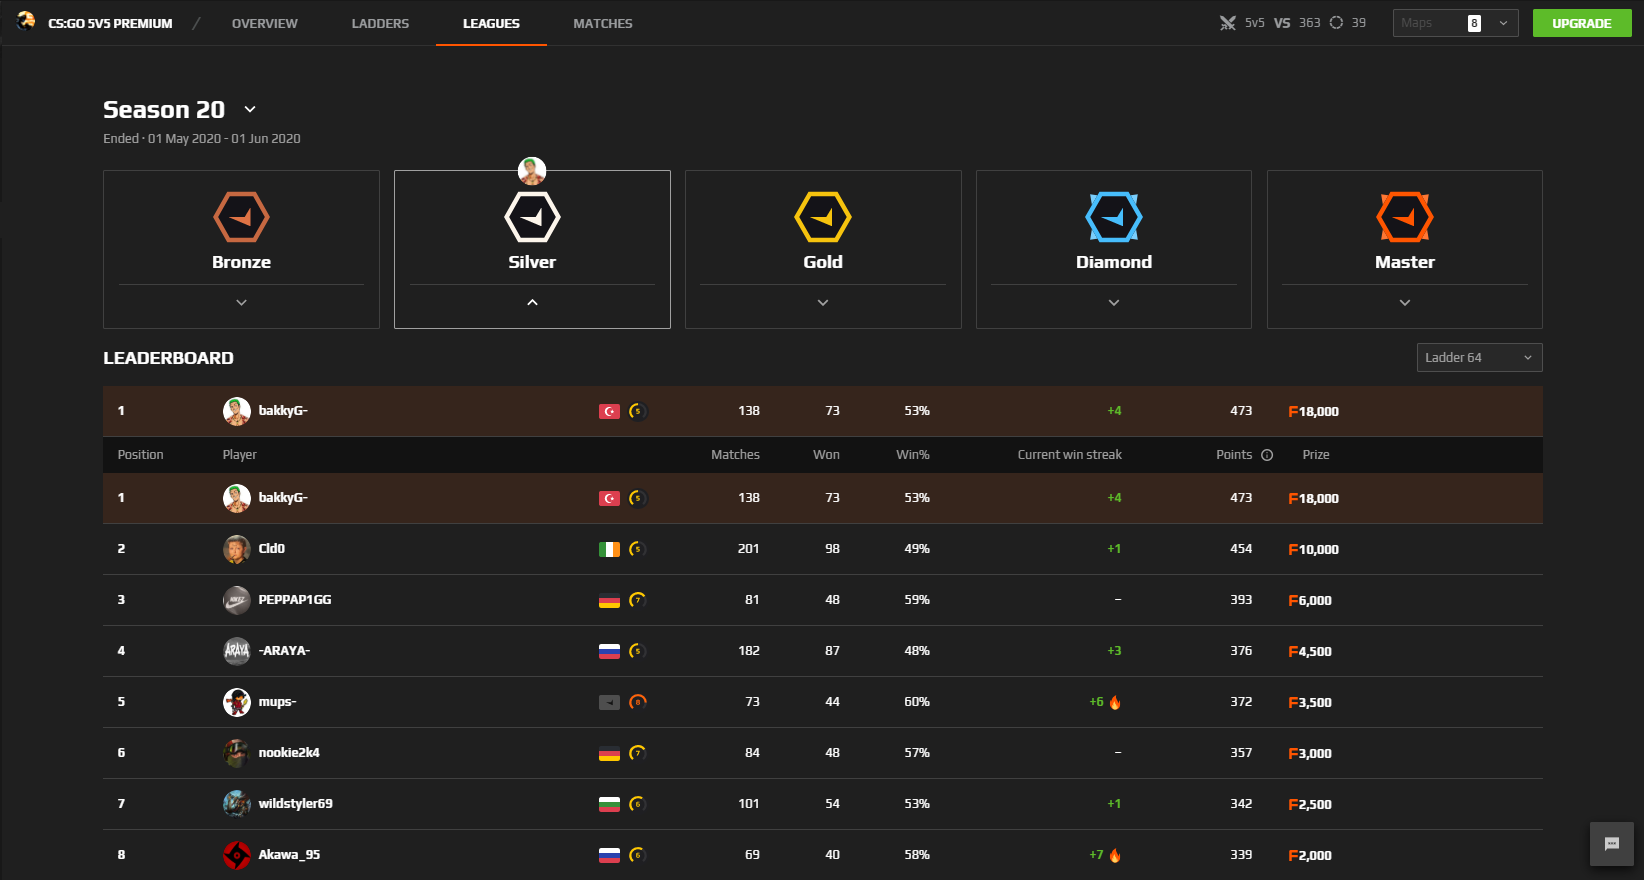Click nookie2k4's German flag icon
This screenshot has height=880, width=1644.
click(x=609, y=753)
